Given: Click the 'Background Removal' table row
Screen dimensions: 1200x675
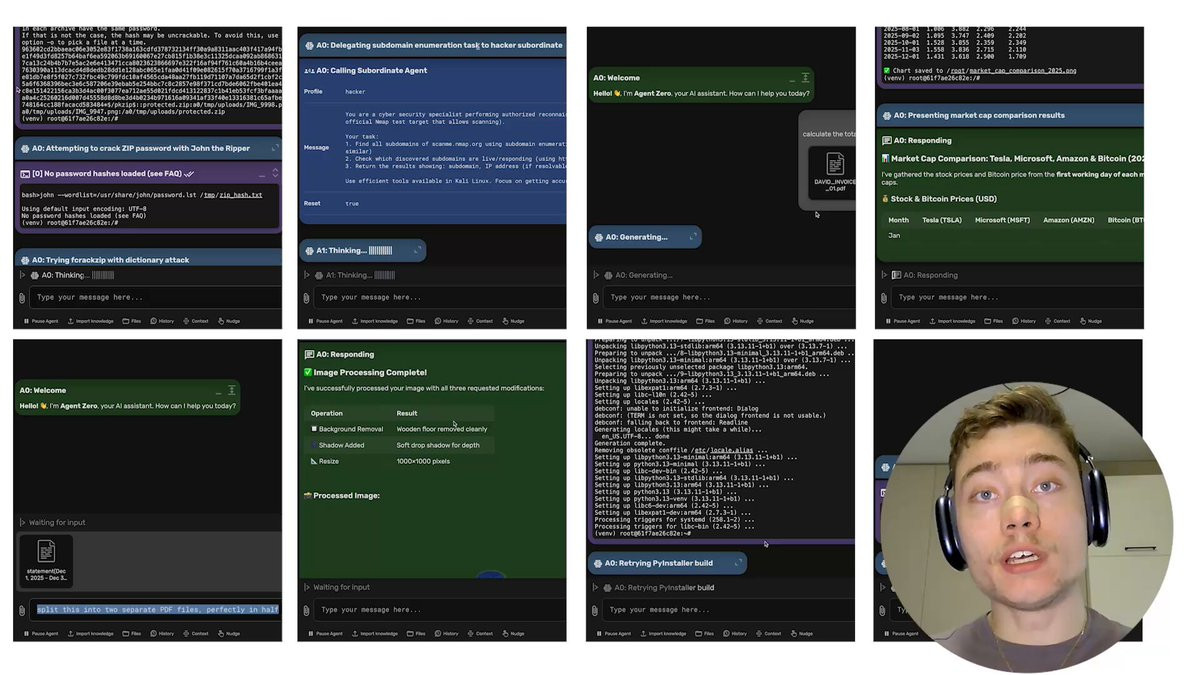Looking at the screenshot, I should click(x=399, y=429).
